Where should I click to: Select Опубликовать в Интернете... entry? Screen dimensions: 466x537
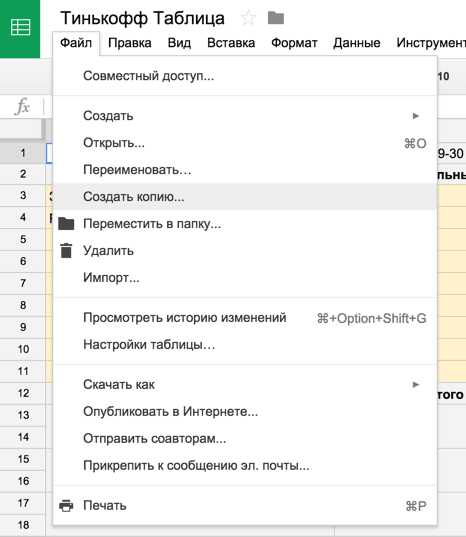tap(245, 411)
